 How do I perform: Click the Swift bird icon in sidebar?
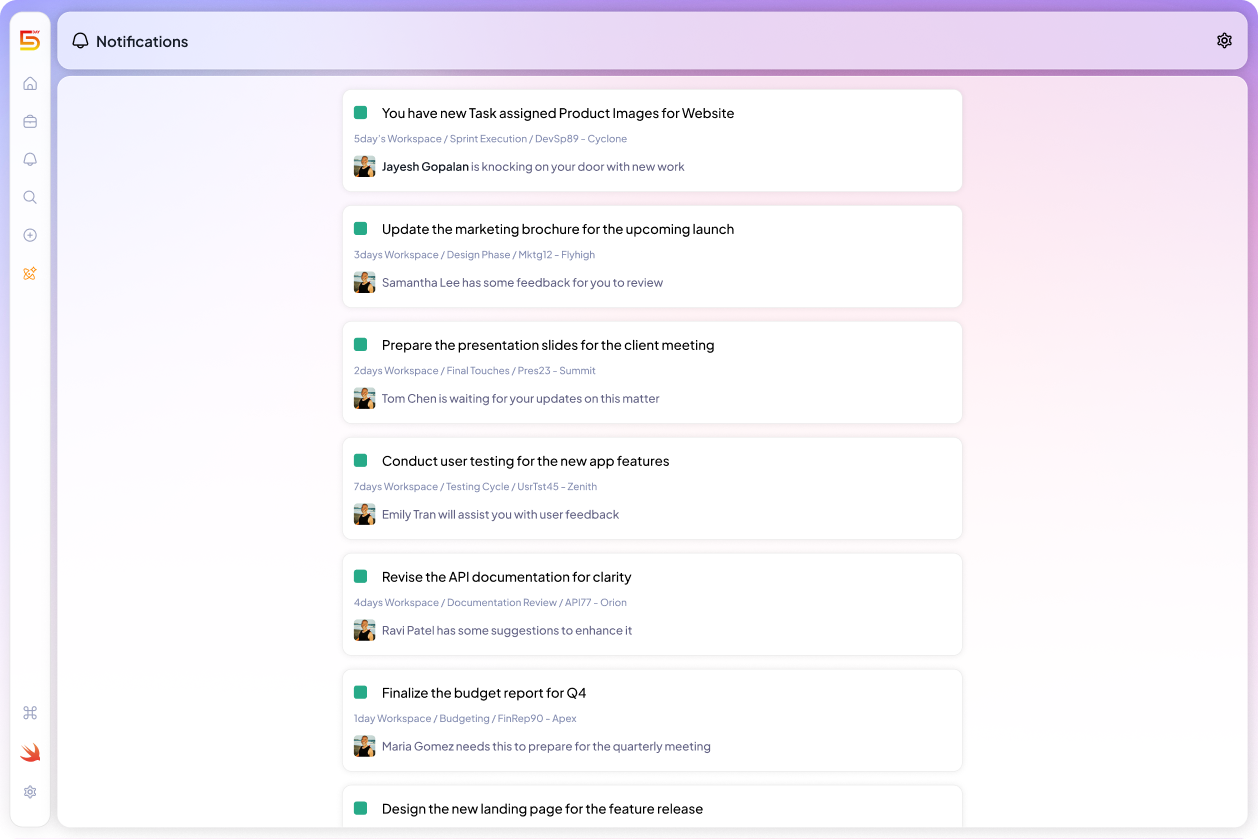[30, 753]
